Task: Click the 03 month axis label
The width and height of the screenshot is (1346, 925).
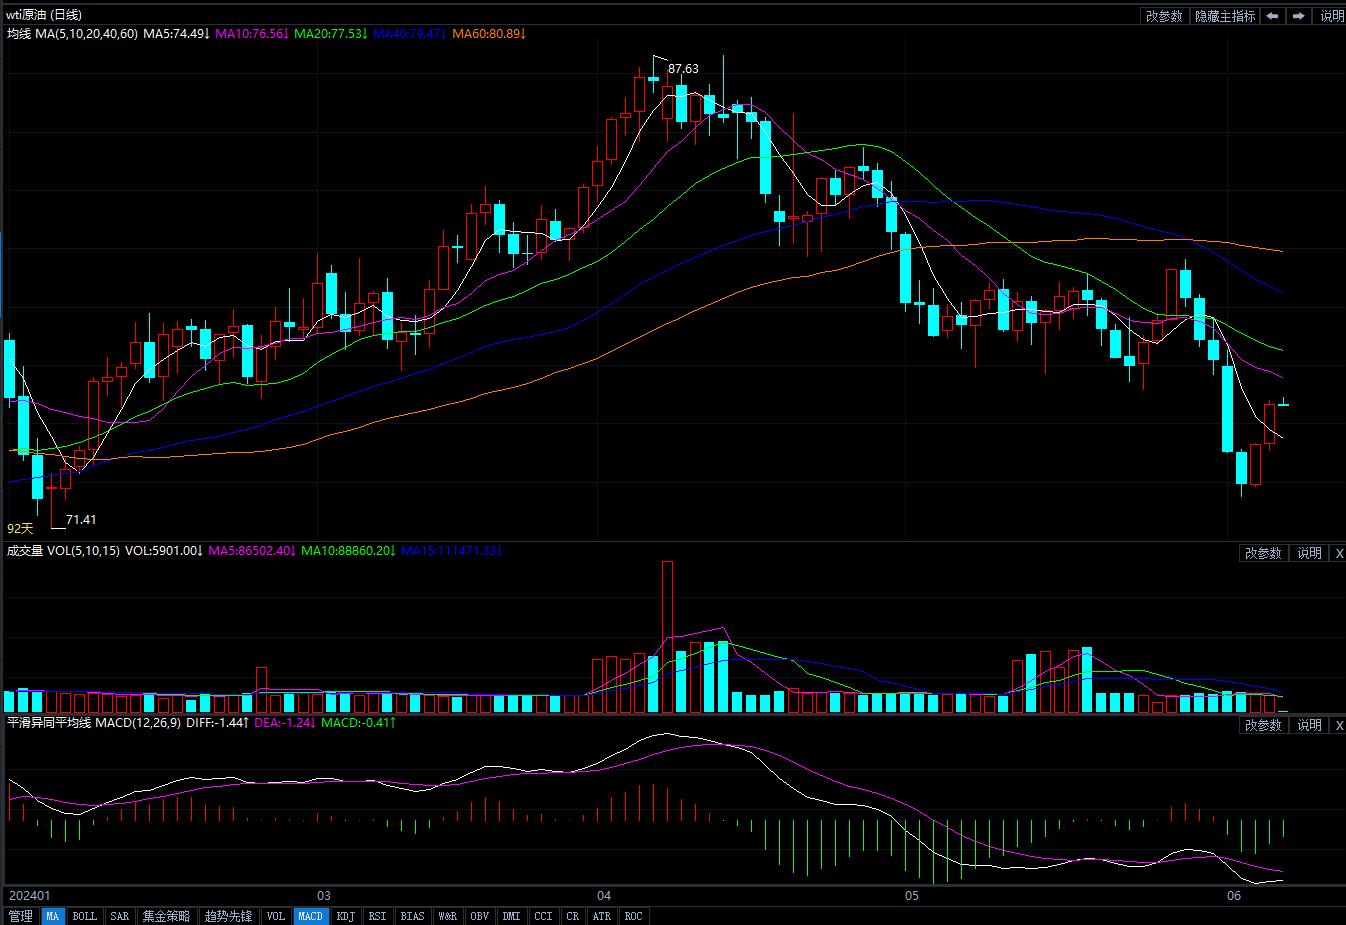Action: point(323,896)
